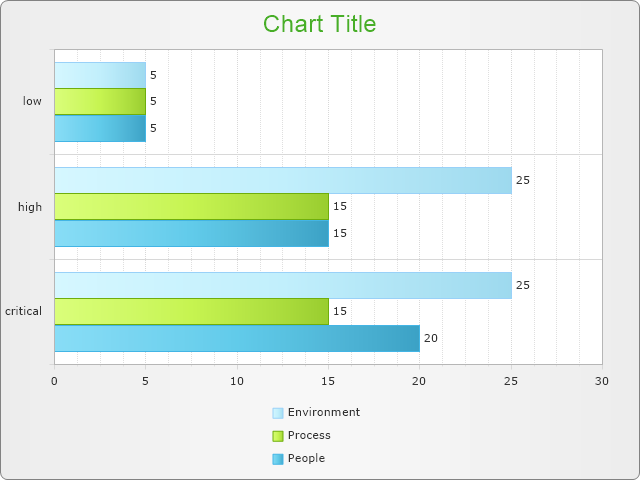Select the People legend label
The width and height of the screenshot is (640, 480).
tap(305, 458)
